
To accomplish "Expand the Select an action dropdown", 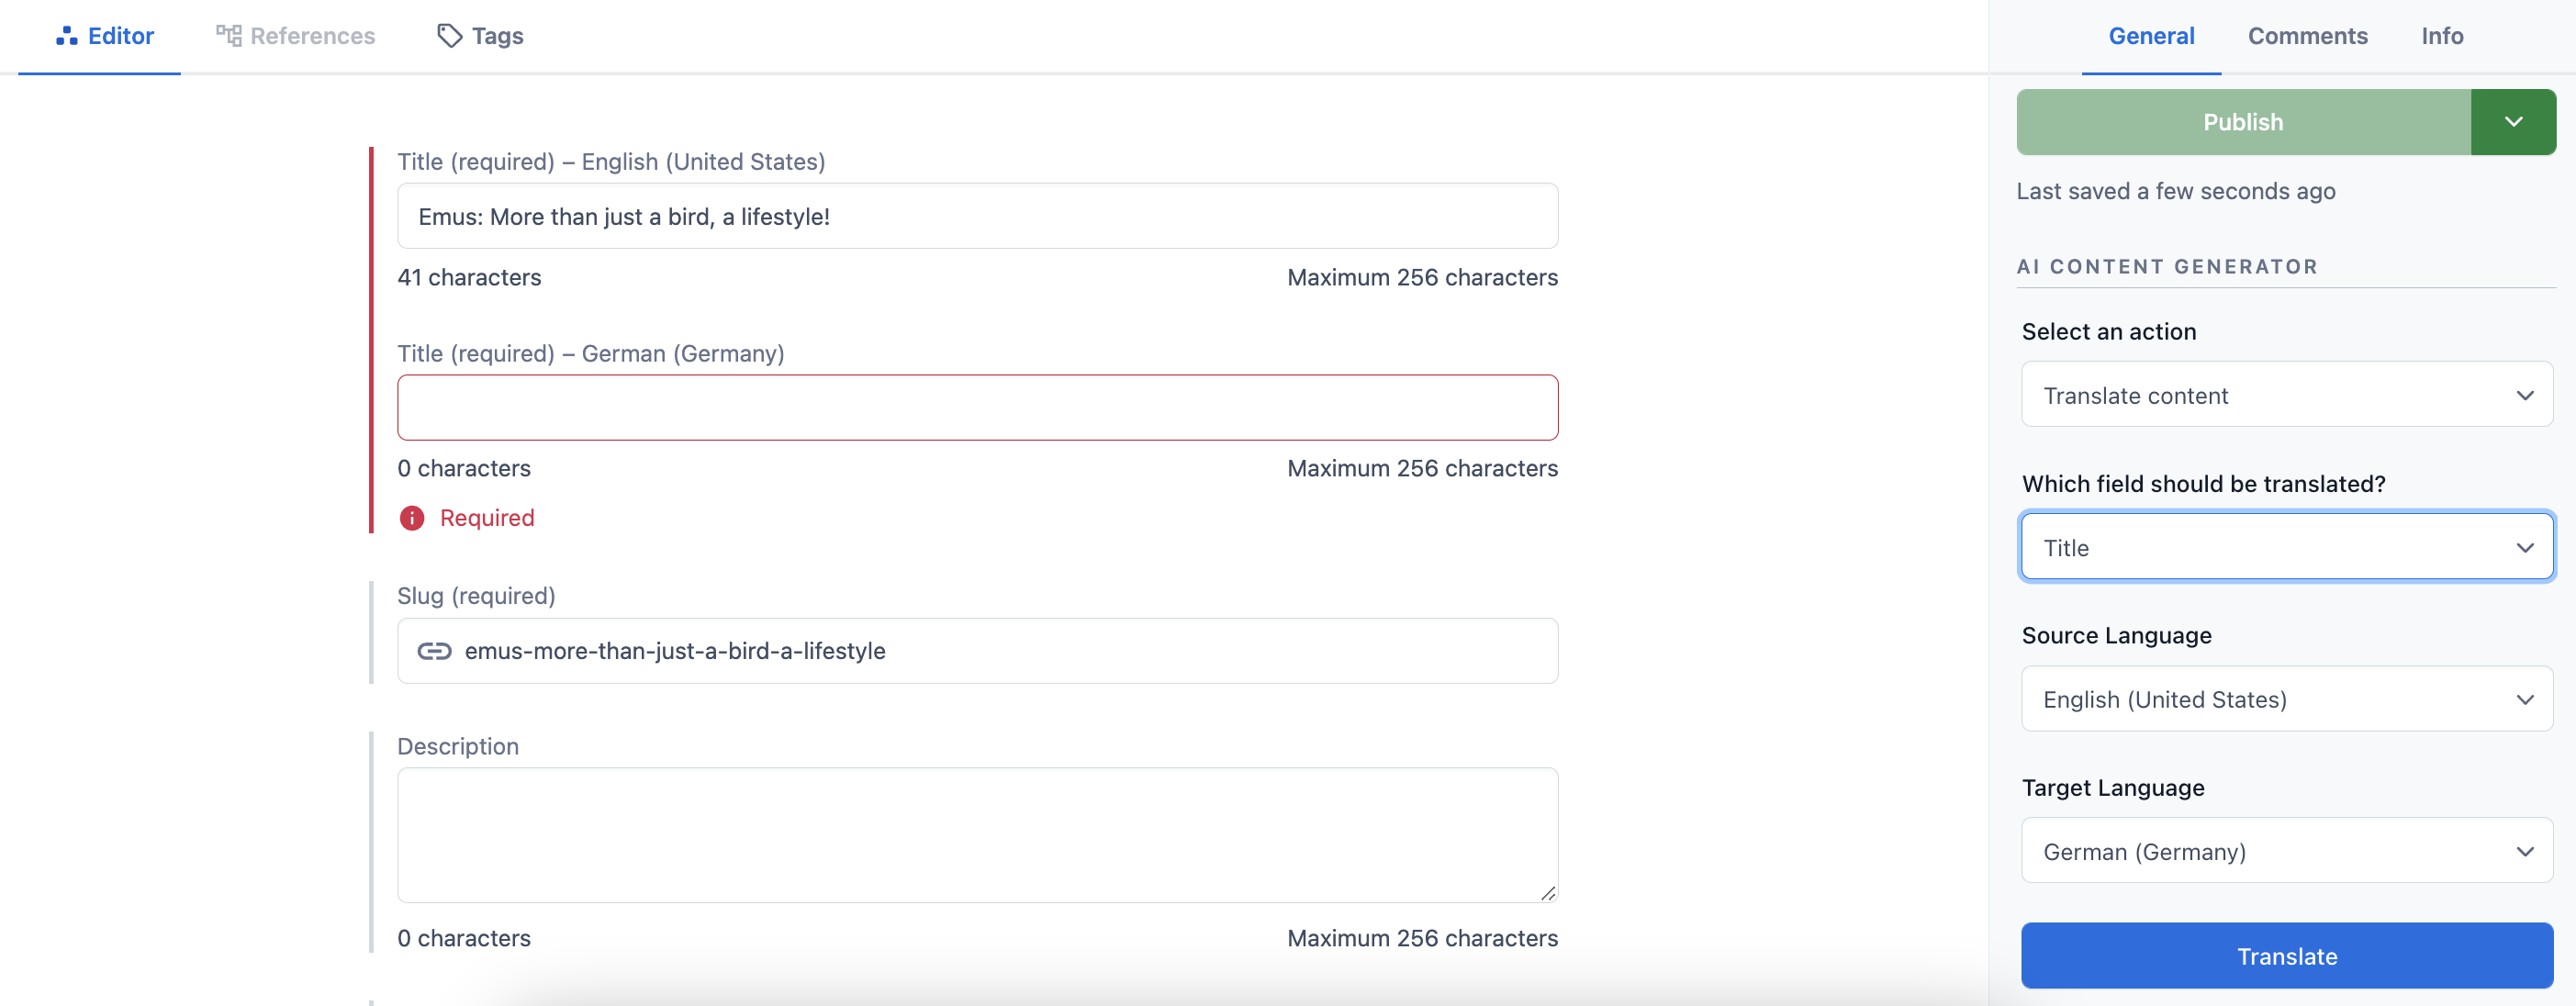I will (x=2285, y=395).
